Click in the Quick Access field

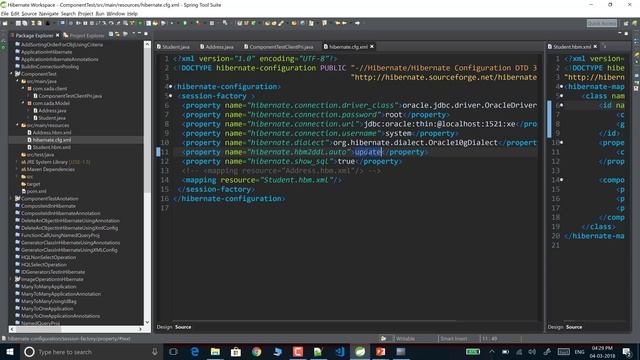coord(602,23)
